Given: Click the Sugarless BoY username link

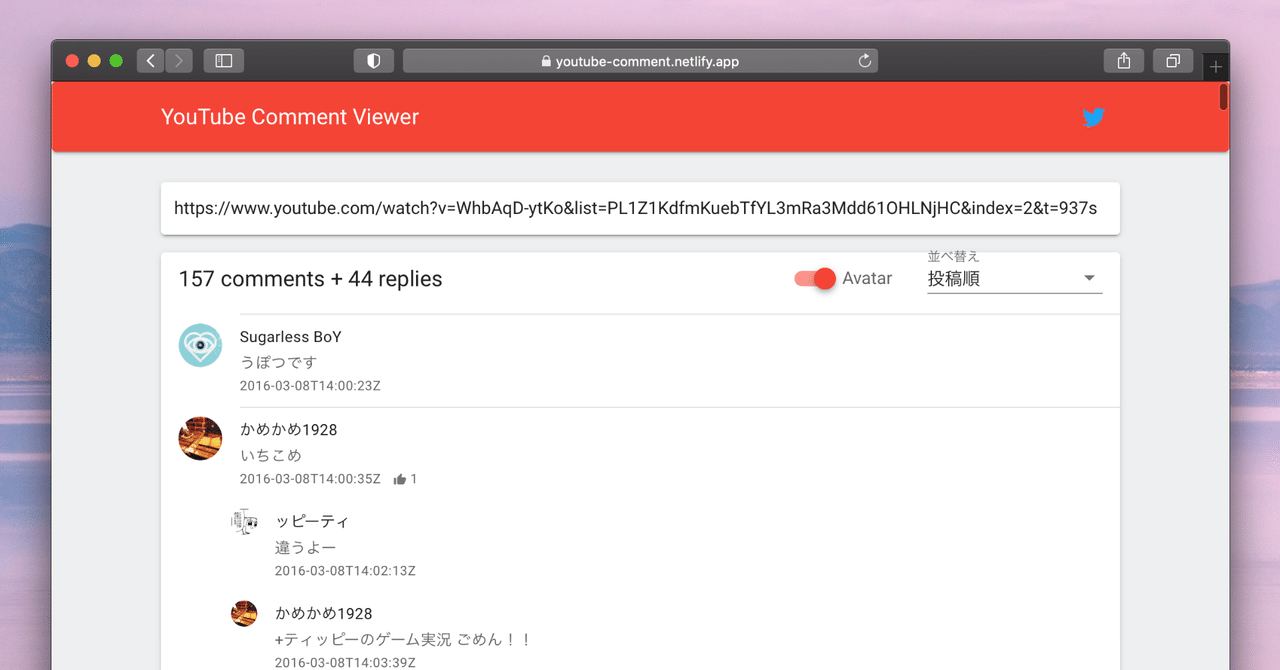Looking at the screenshot, I should tap(291, 336).
